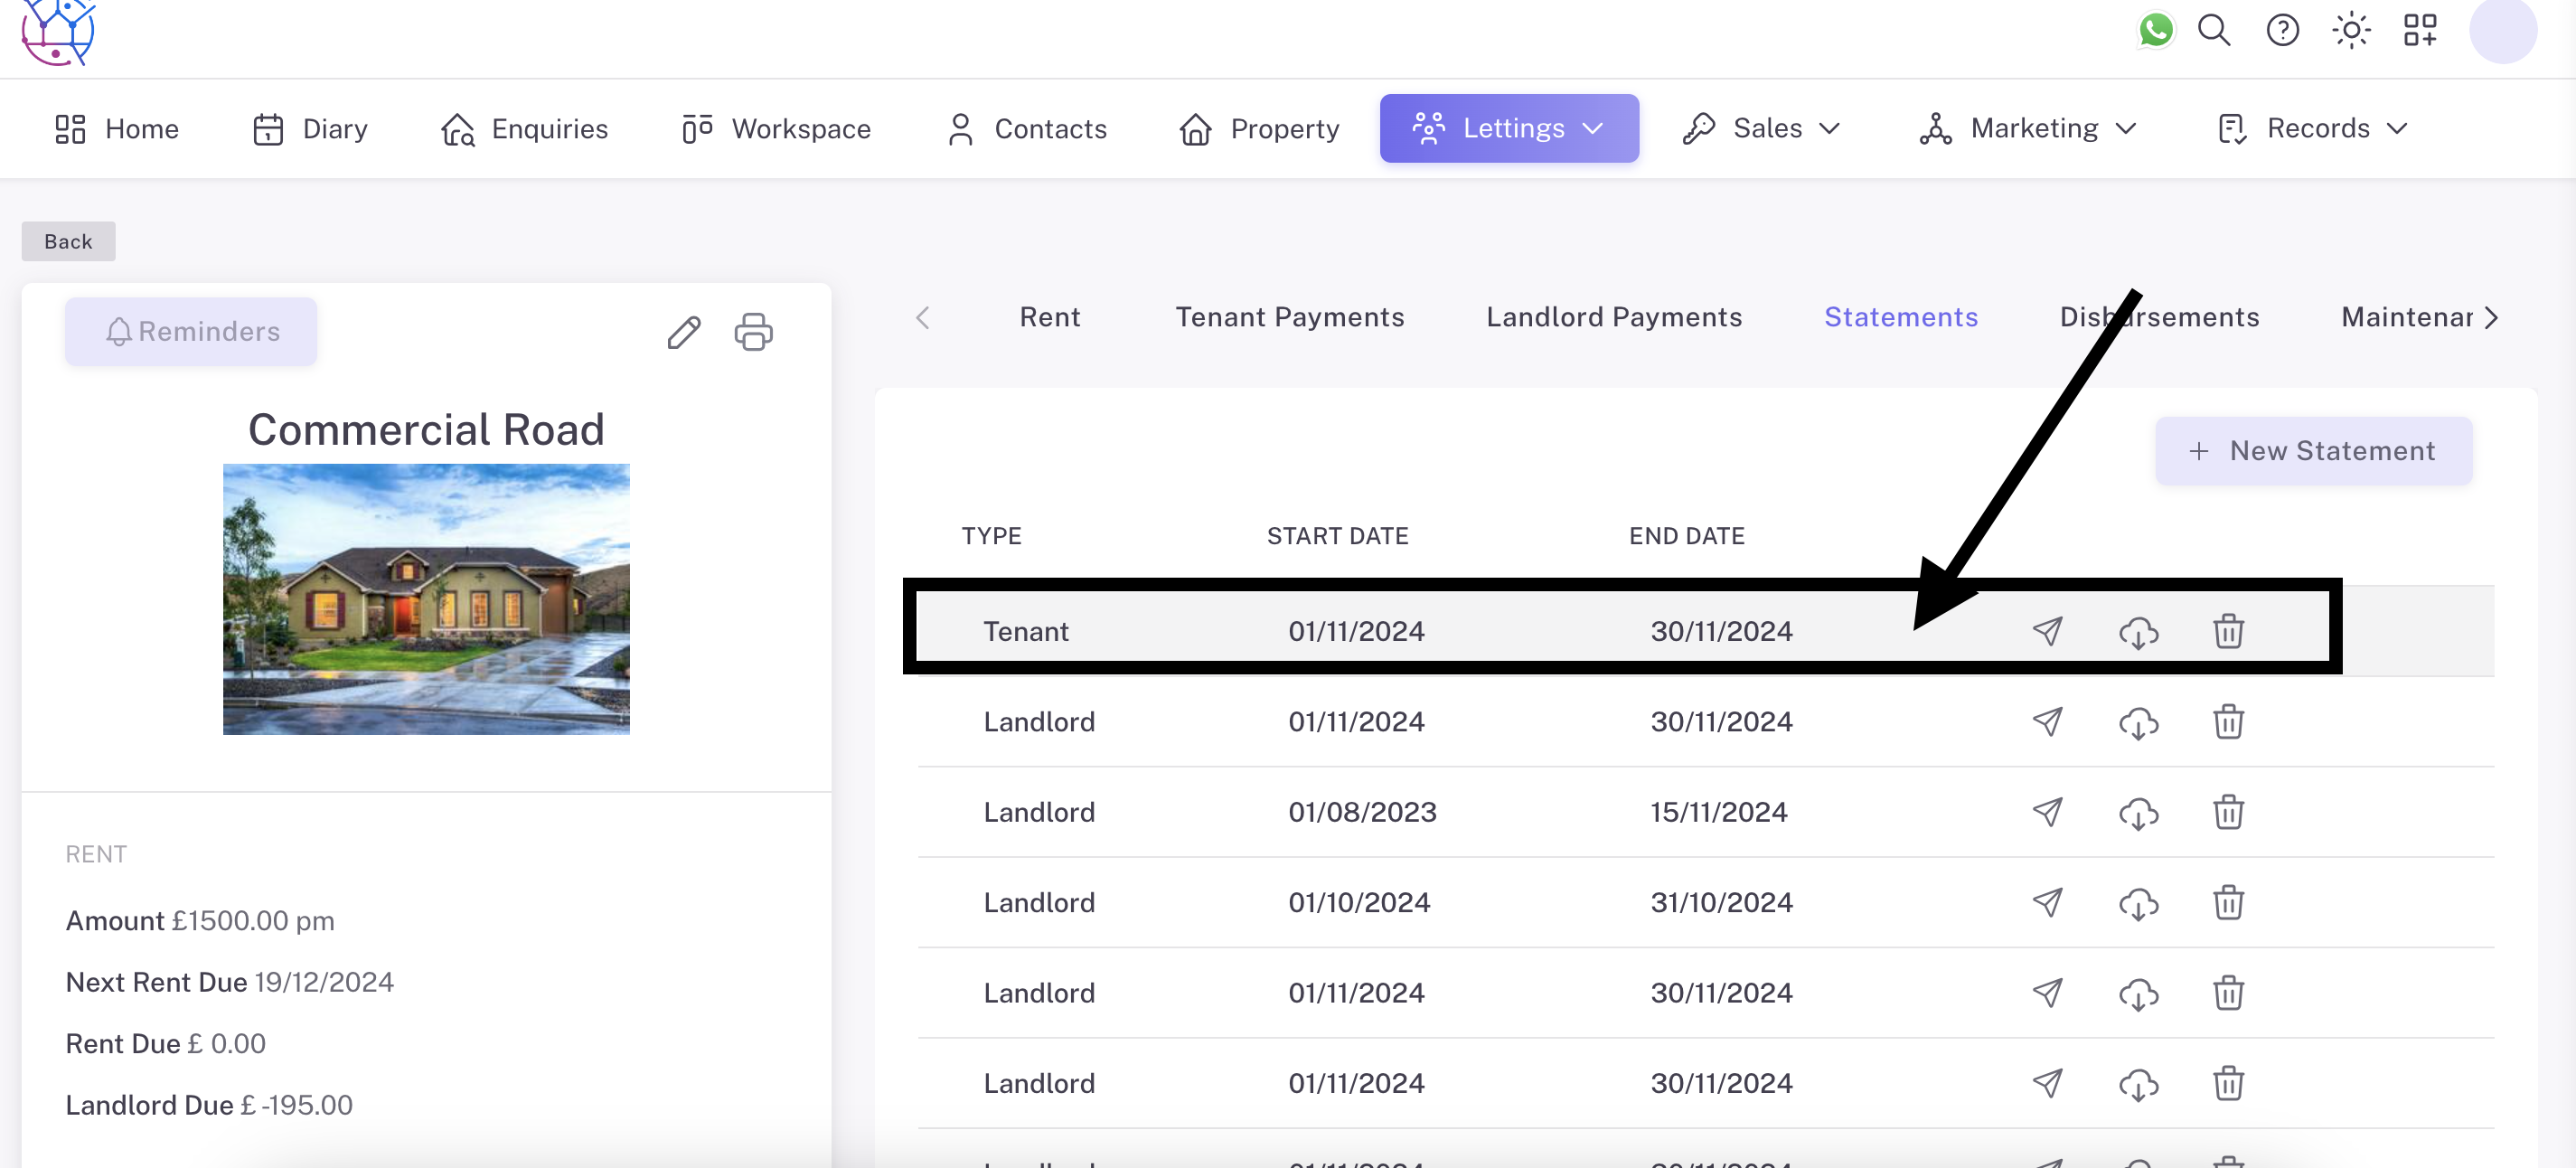Click the Back button
This screenshot has height=1168, width=2576.
(x=68, y=241)
